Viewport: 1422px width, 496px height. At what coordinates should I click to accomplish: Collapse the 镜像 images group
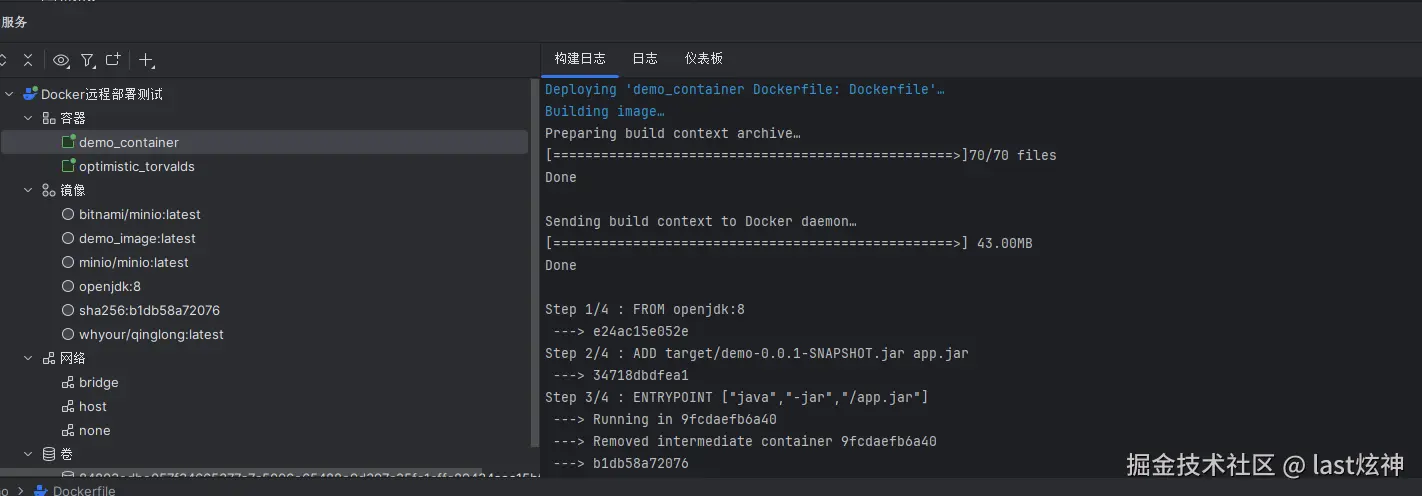(29, 190)
